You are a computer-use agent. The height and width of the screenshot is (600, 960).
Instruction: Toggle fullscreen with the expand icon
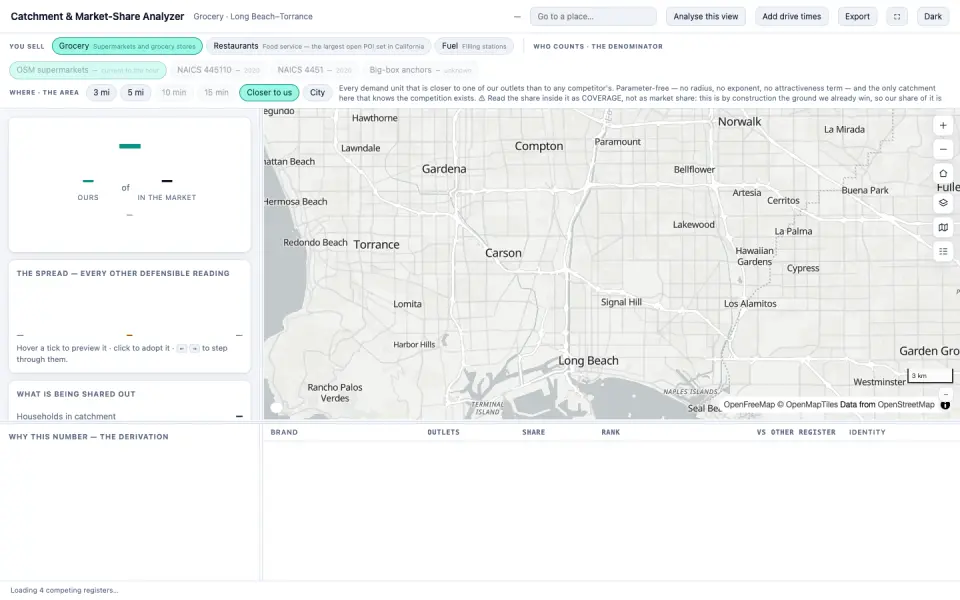897,17
